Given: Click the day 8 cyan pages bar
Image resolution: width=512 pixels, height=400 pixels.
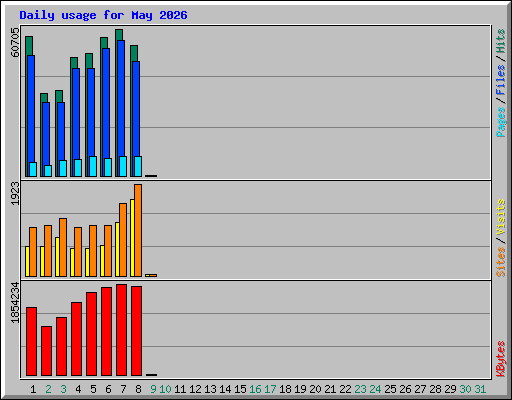Looking at the screenshot, I should (x=138, y=166).
